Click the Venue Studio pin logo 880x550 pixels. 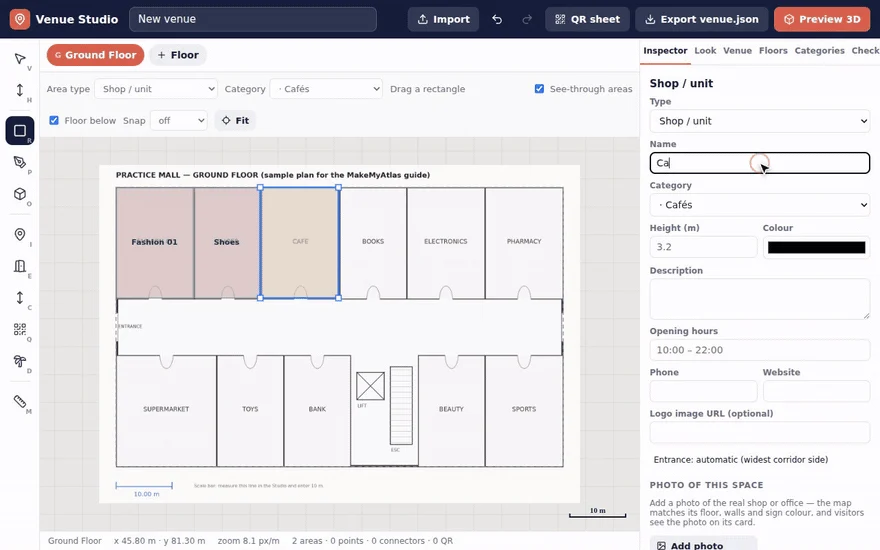pos(20,19)
